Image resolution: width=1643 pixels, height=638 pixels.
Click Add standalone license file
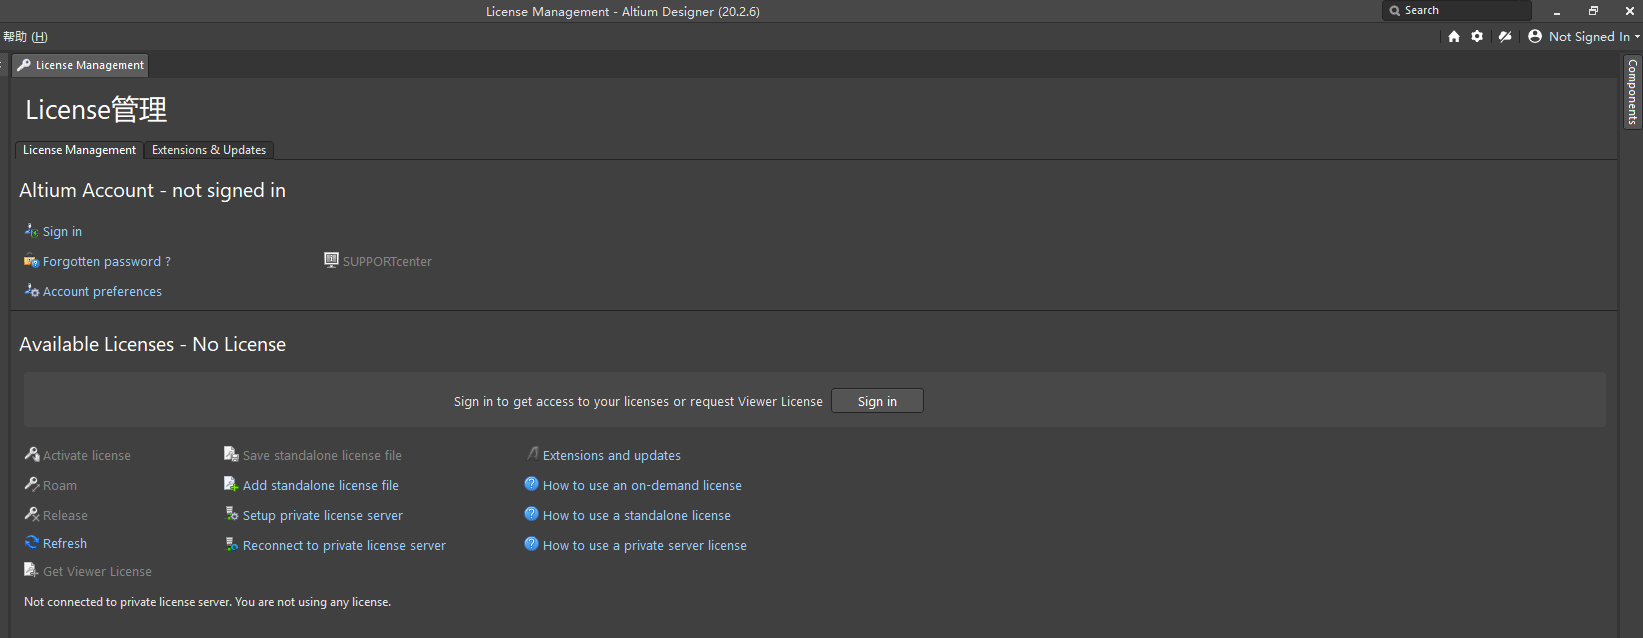[321, 485]
